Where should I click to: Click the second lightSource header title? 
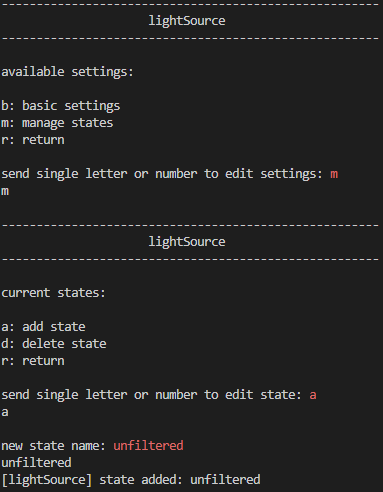[187, 242]
